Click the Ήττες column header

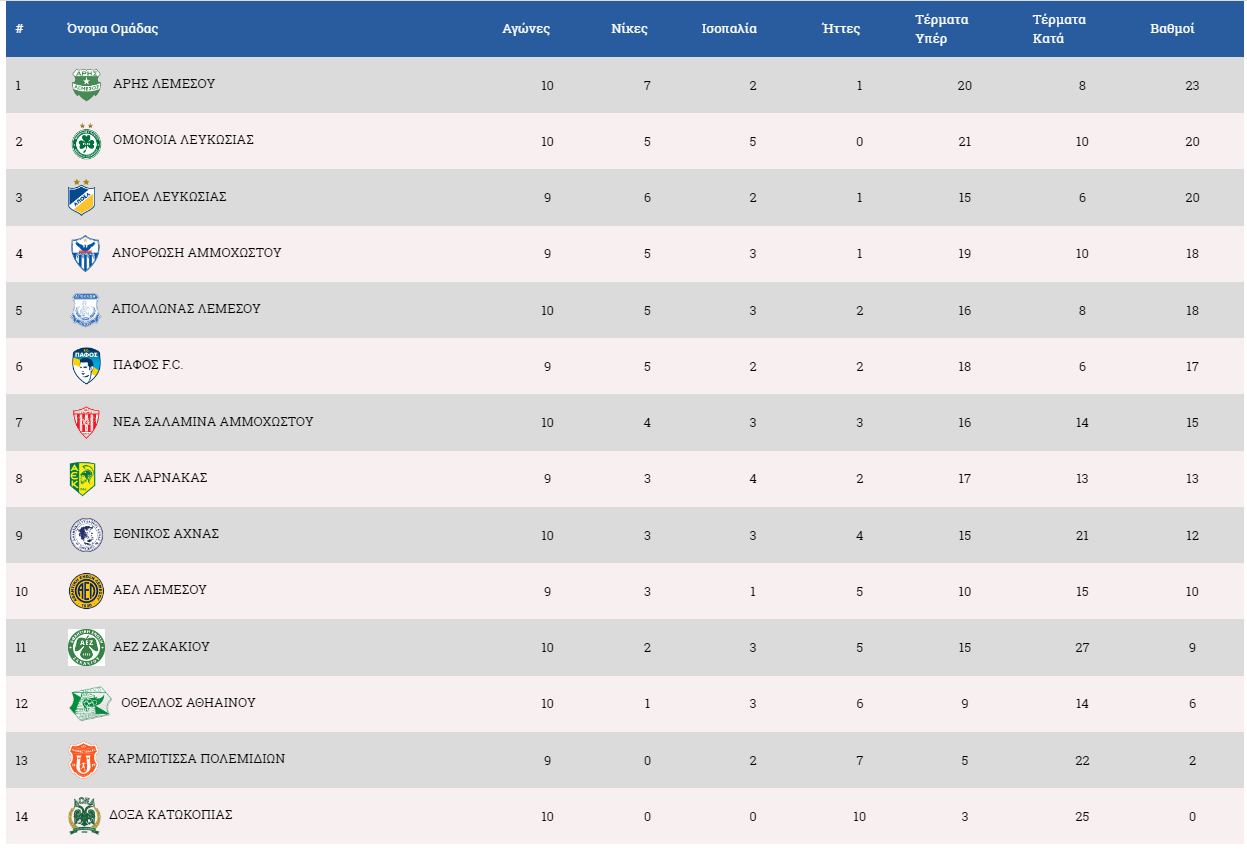(x=840, y=29)
